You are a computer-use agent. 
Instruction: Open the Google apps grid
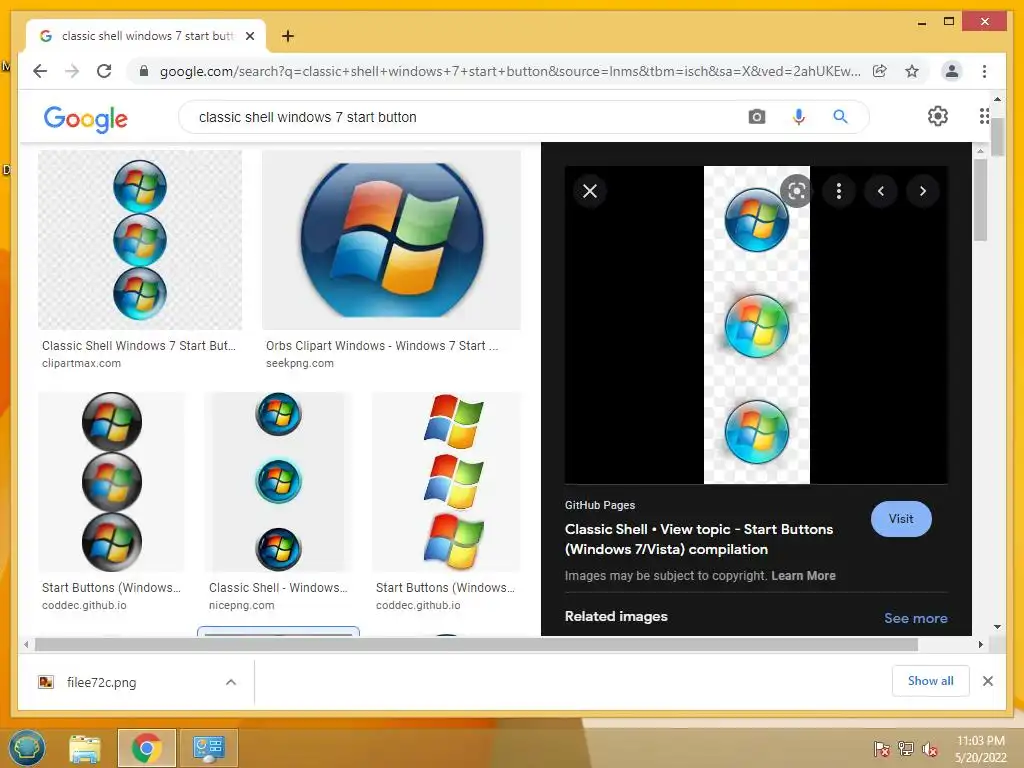point(984,116)
